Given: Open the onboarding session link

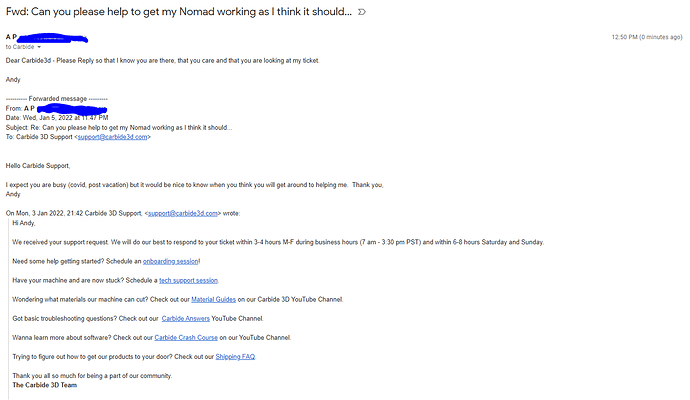Looking at the screenshot, I should pos(171,261).
